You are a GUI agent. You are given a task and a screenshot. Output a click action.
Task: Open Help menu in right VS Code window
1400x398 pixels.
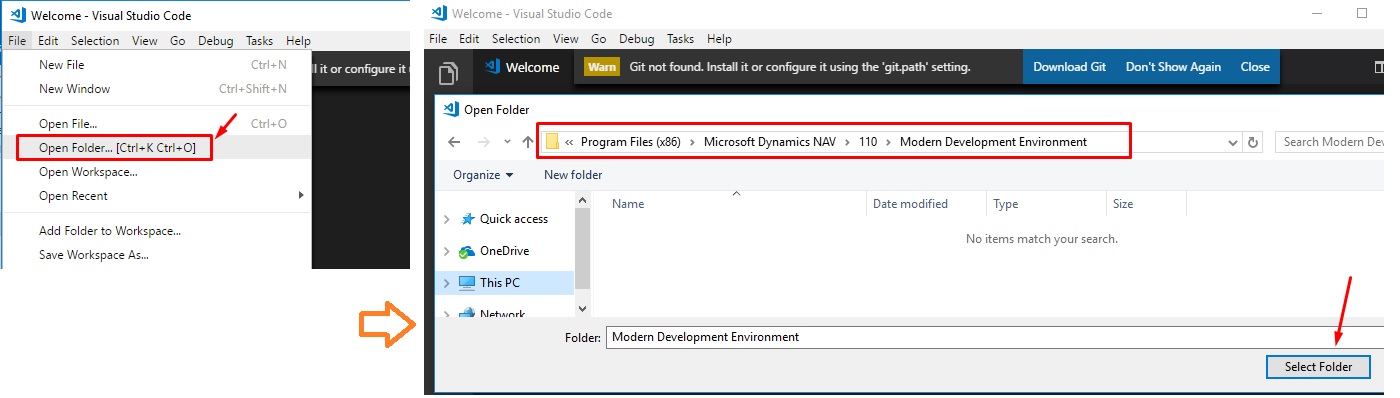(719, 39)
